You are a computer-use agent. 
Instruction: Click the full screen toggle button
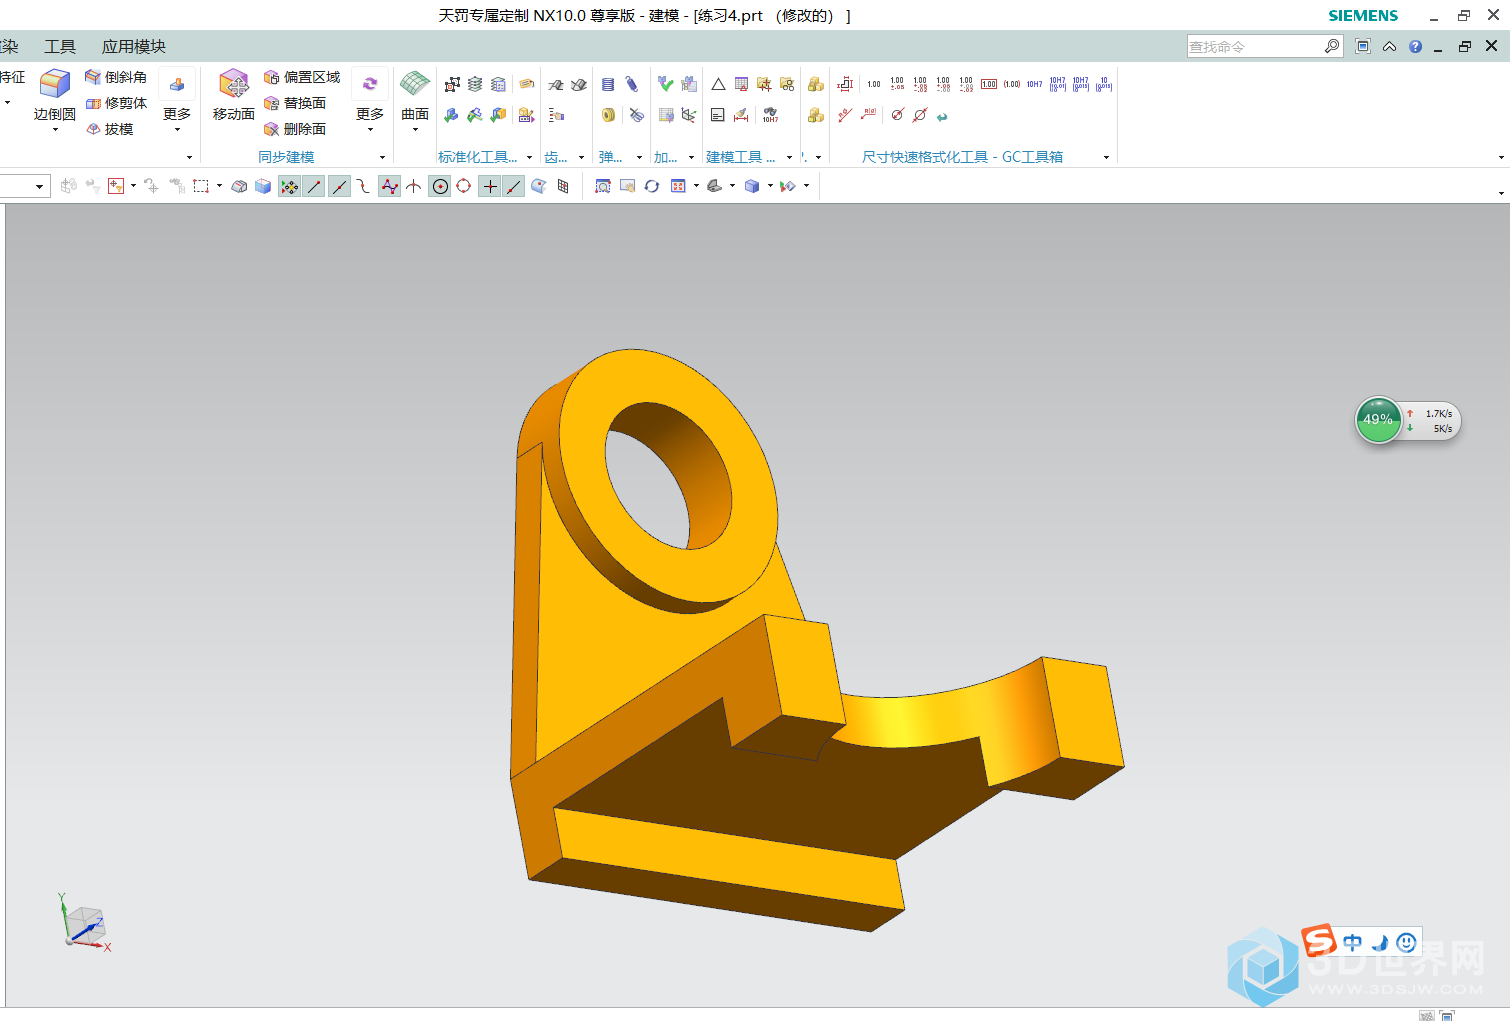pyautogui.click(x=1363, y=46)
